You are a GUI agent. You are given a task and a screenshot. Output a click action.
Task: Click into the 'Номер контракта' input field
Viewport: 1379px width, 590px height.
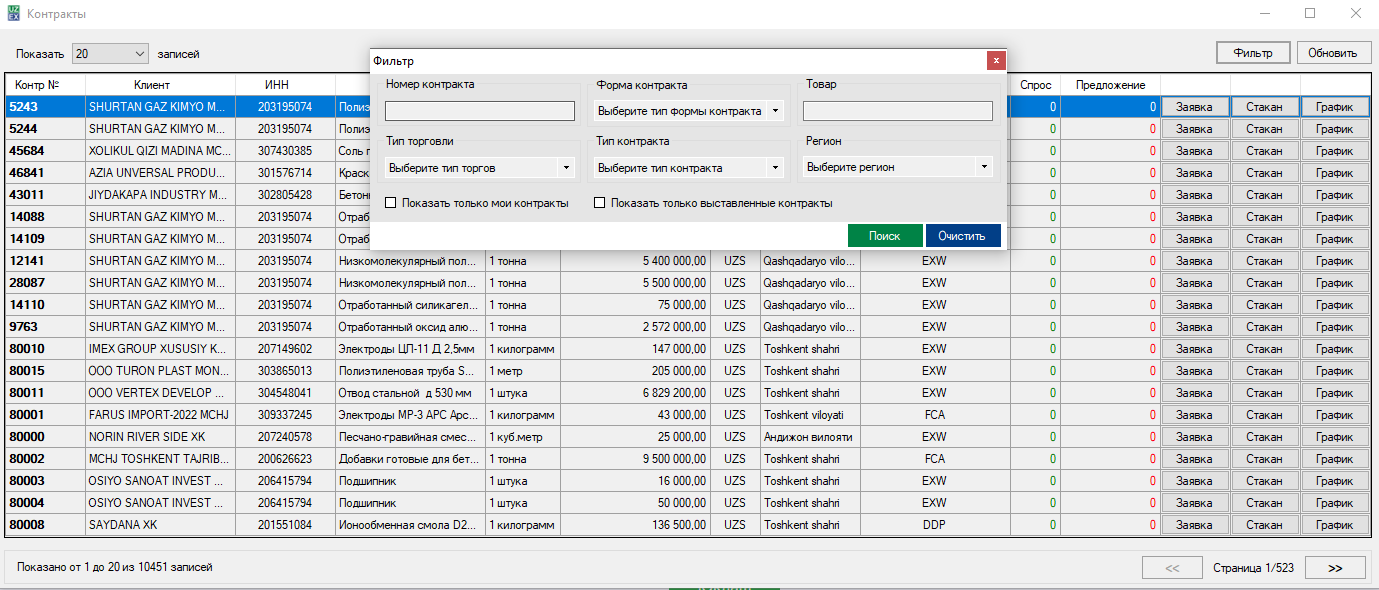point(480,111)
